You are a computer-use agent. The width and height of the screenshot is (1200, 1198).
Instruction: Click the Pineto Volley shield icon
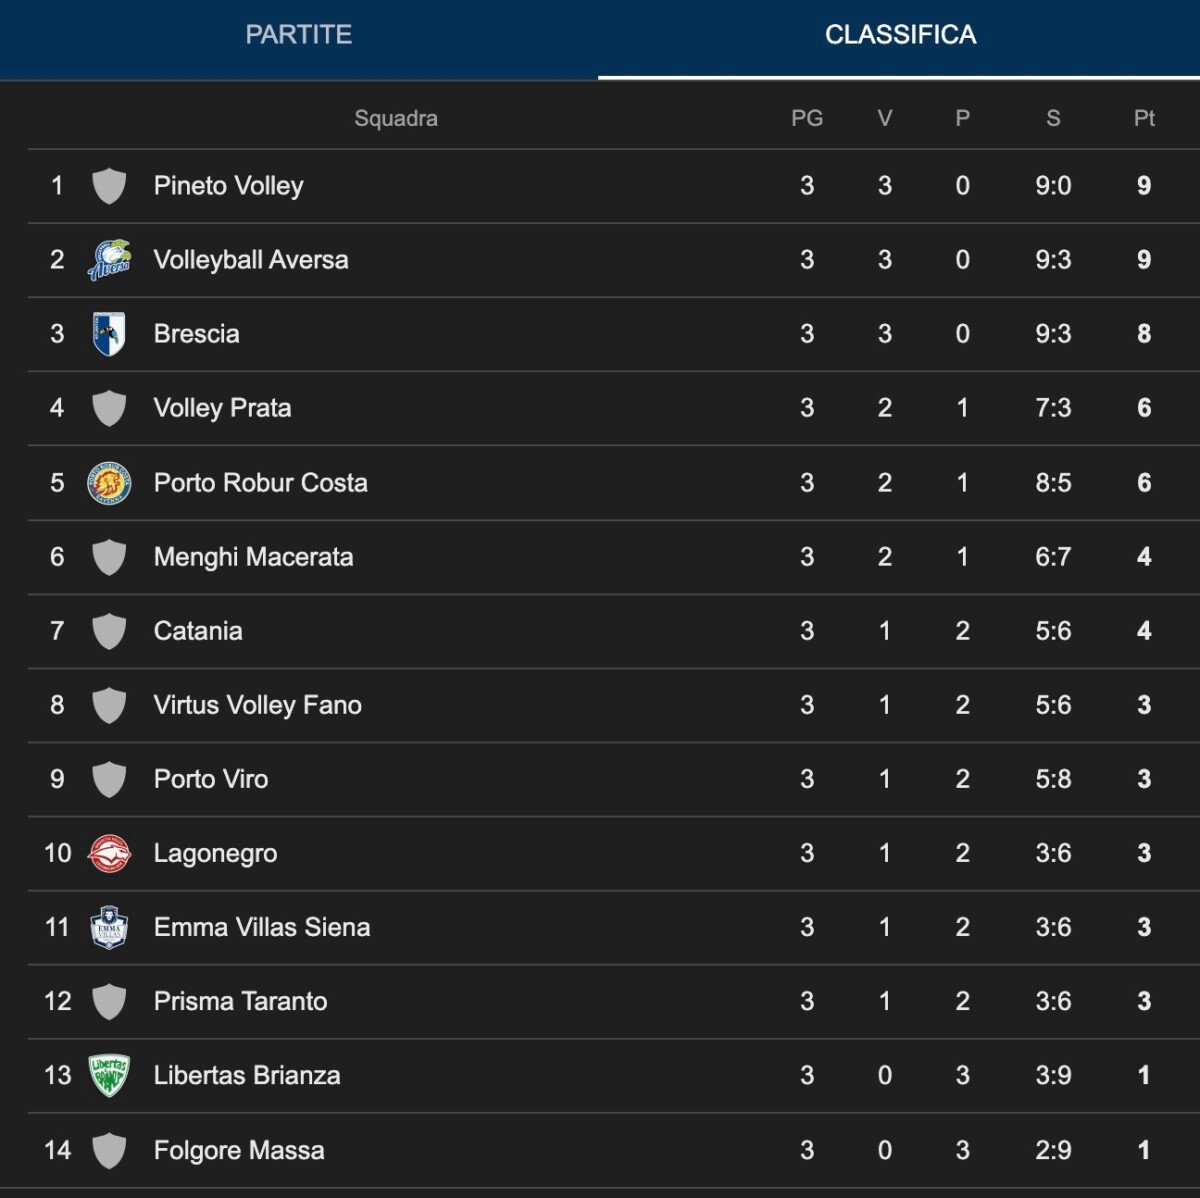pos(110,186)
